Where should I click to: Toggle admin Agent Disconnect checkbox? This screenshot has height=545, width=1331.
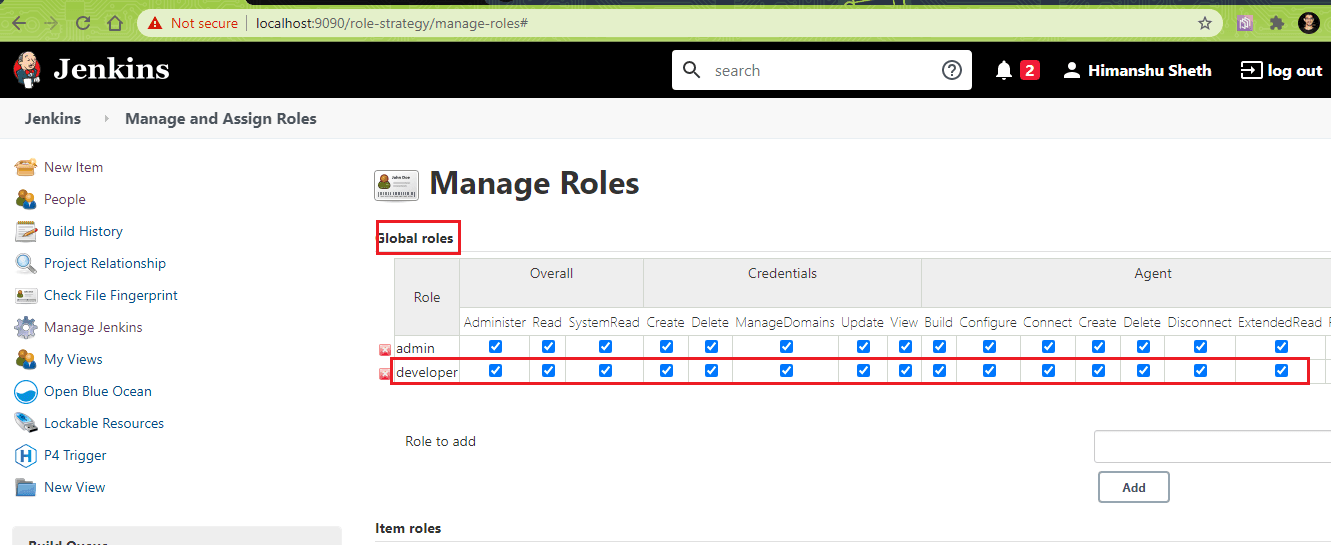click(x=1200, y=347)
